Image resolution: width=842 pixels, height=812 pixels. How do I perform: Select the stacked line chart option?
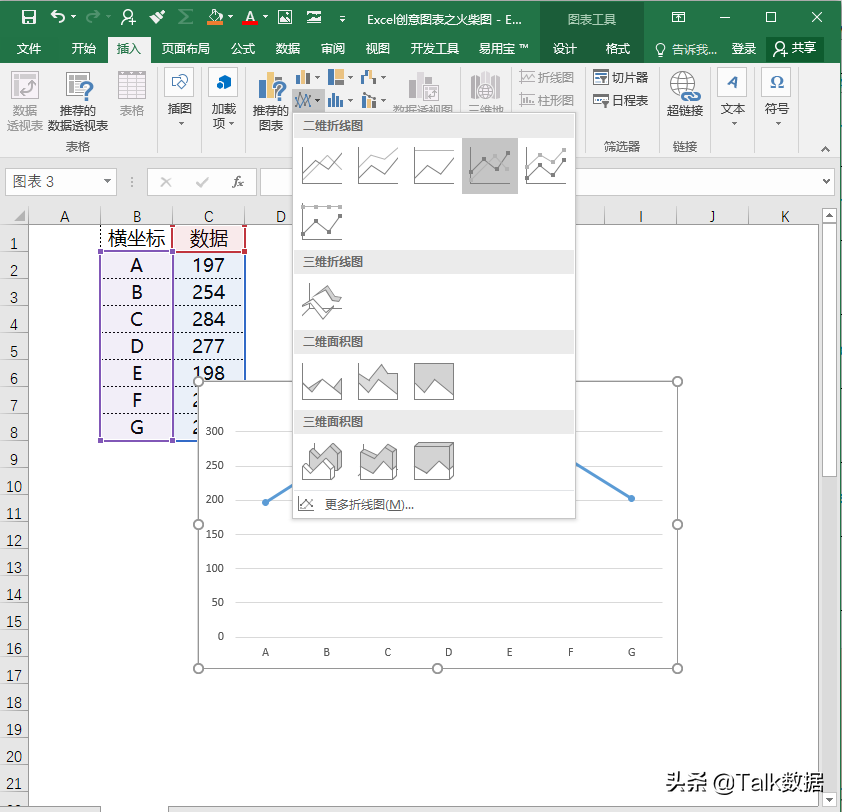pyautogui.click(x=378, y=165)
